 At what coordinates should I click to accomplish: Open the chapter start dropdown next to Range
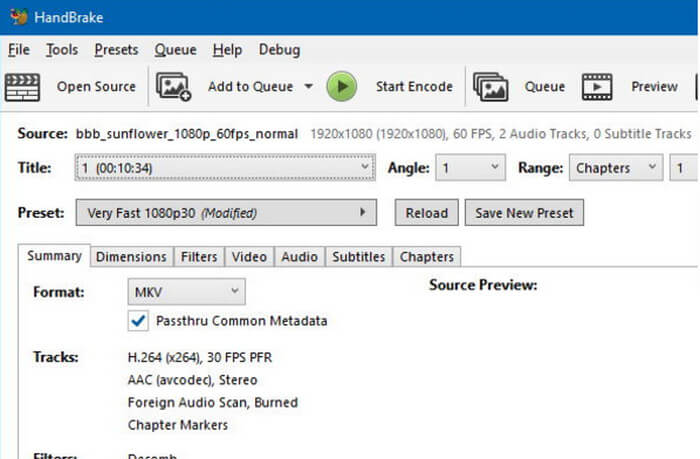684,168
